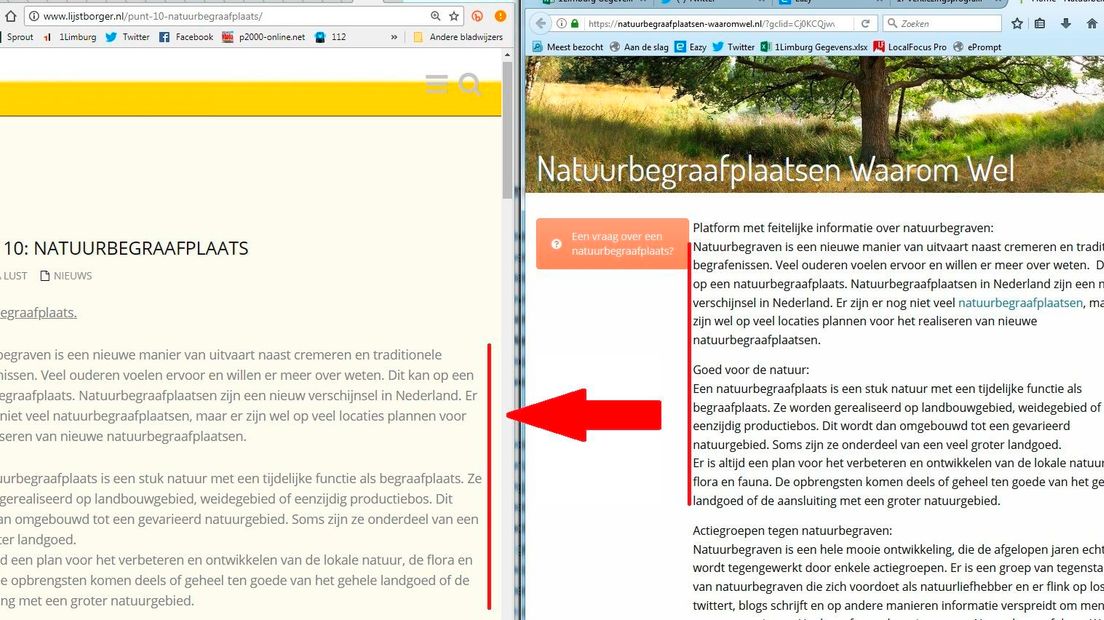Bookmark the lijstborger page with the star icon

point(454,15)
